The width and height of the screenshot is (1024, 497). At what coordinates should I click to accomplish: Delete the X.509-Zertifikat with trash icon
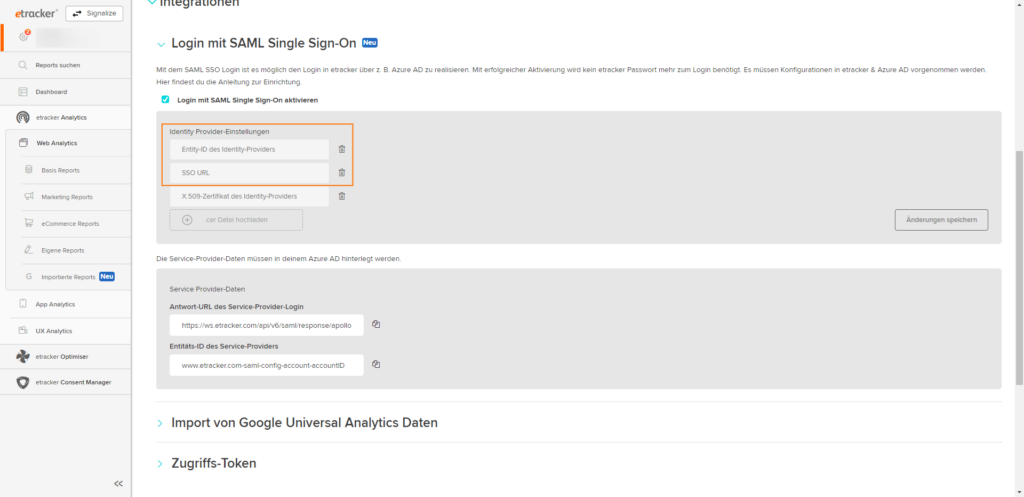click(342, 196)
